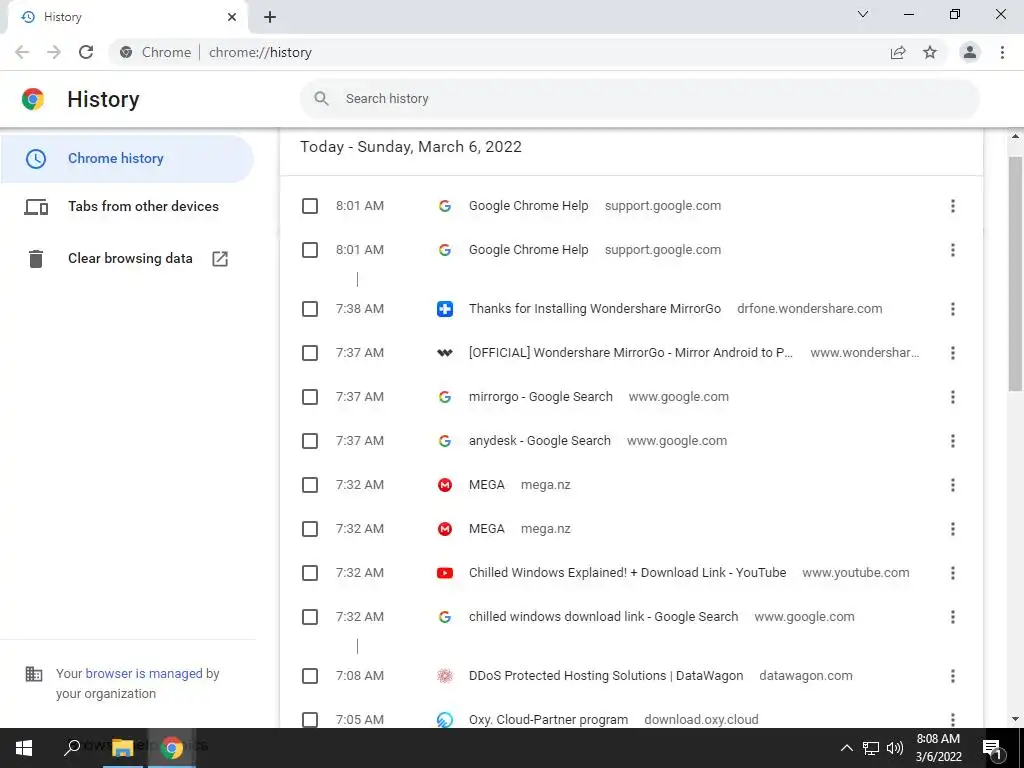This screenshot has width=1024, height=768.
Task: Open Clear browsing data
Action: pos(127,259)
